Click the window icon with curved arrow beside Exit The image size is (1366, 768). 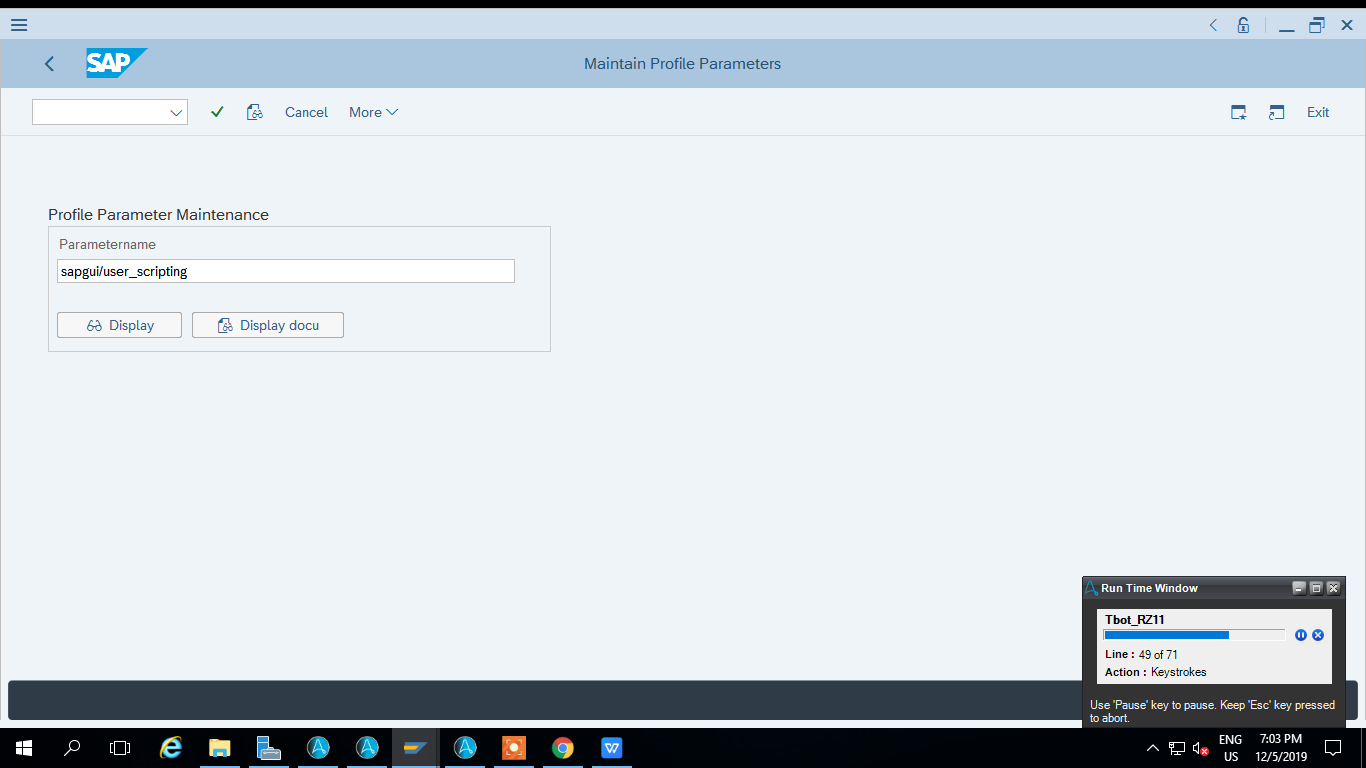pos(1276,112)
